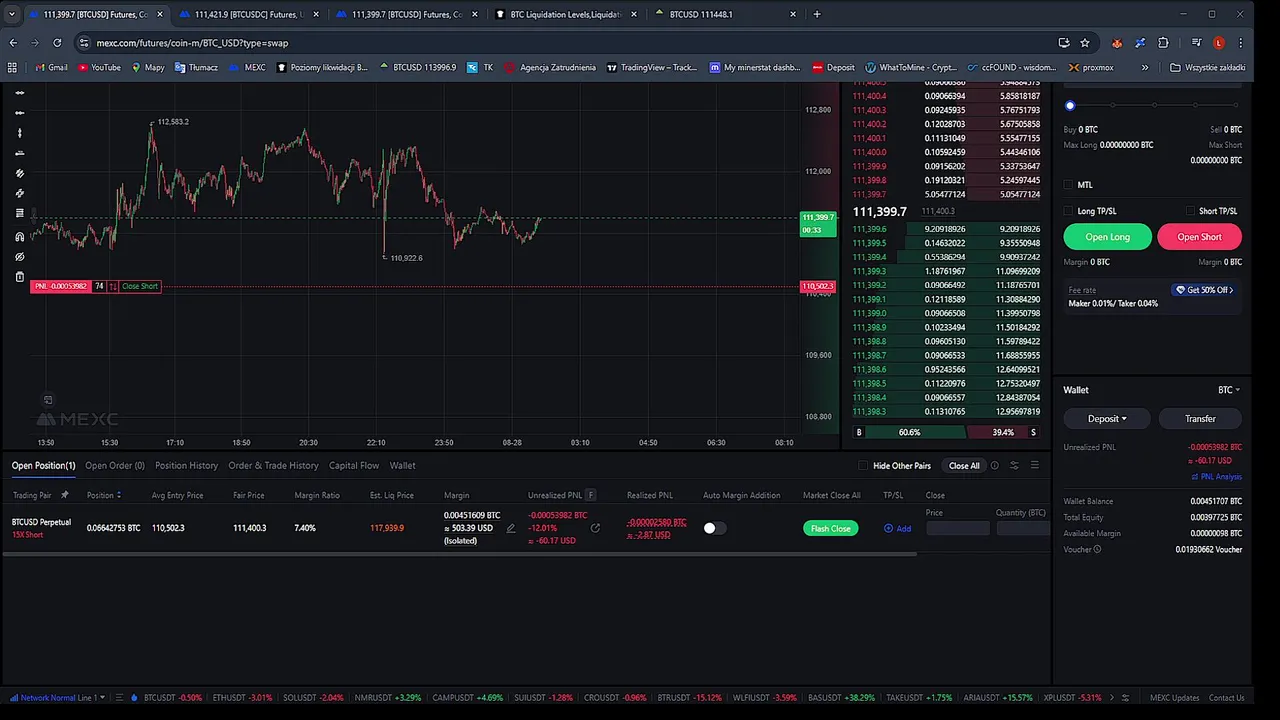This screenshot has height=720, width=1280.
Task: Open the Position History tab
Action: click(x=186, y=465)
